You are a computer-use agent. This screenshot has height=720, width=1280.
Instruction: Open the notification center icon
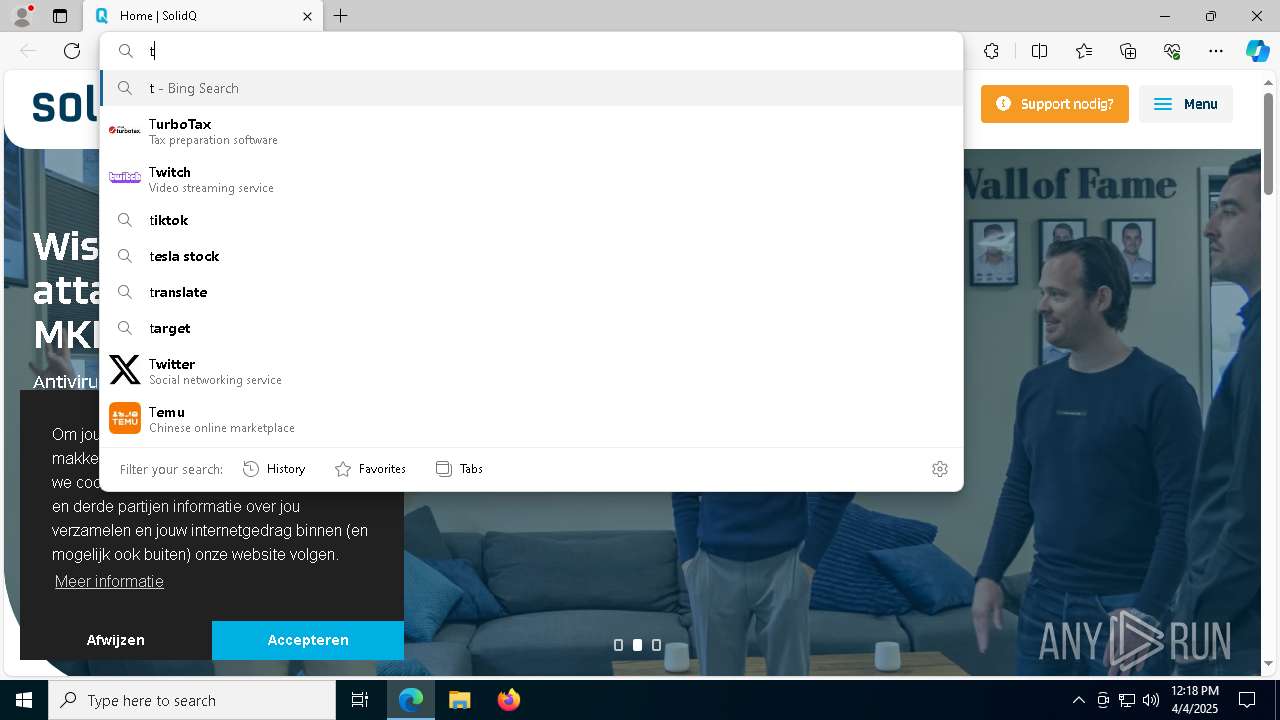[1247, 700]
